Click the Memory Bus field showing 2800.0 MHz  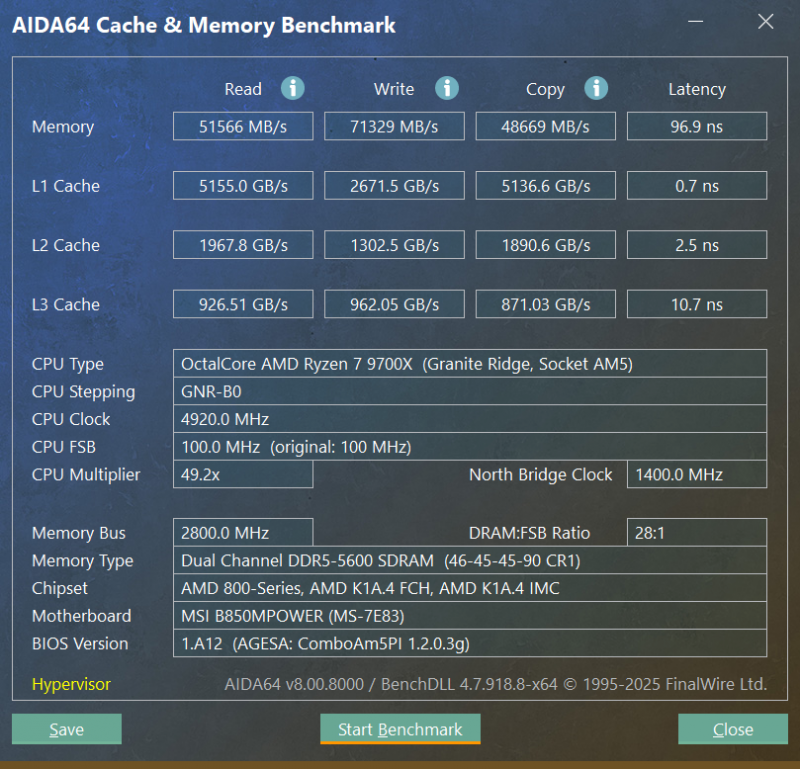point(242,533)
